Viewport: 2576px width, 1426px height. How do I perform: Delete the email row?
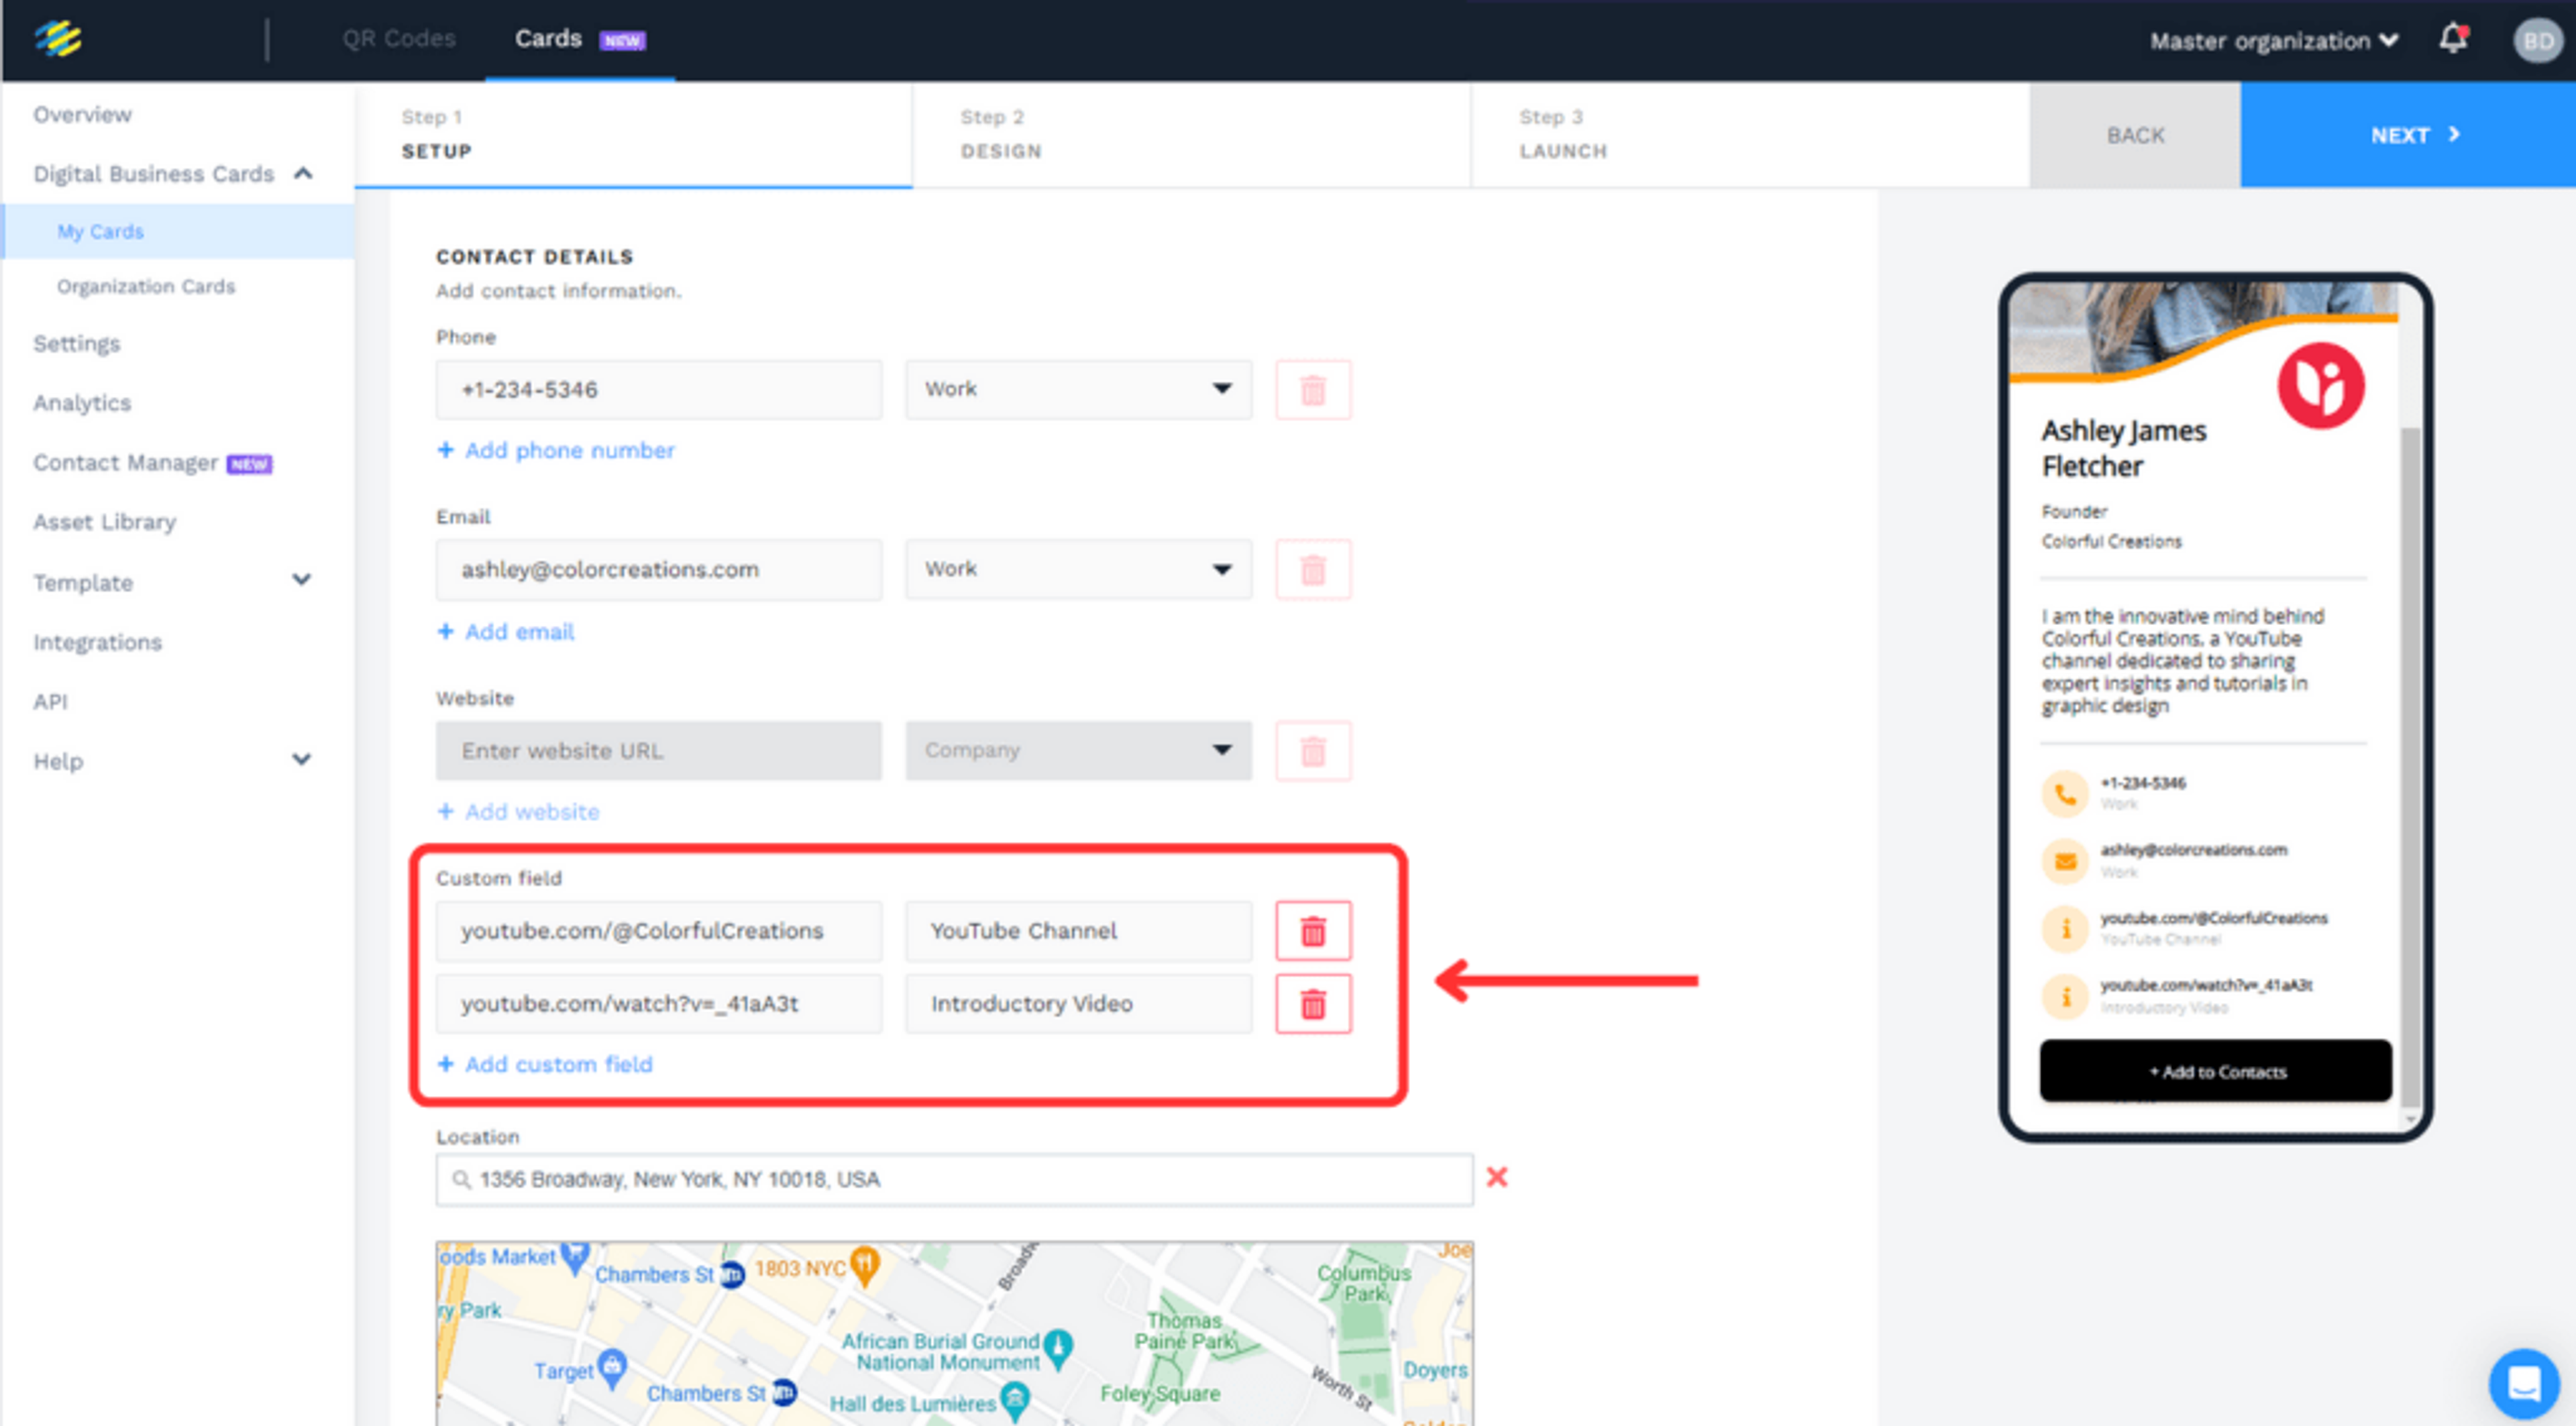click(x=1313, y=570)
